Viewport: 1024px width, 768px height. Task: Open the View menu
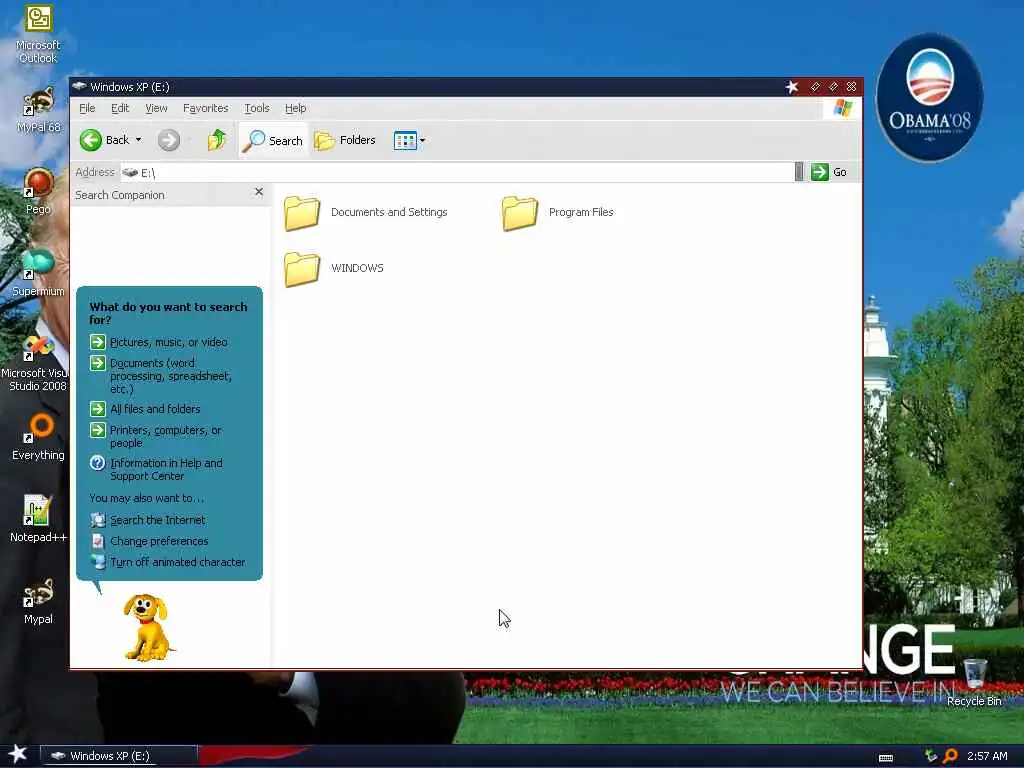point(156,108)
